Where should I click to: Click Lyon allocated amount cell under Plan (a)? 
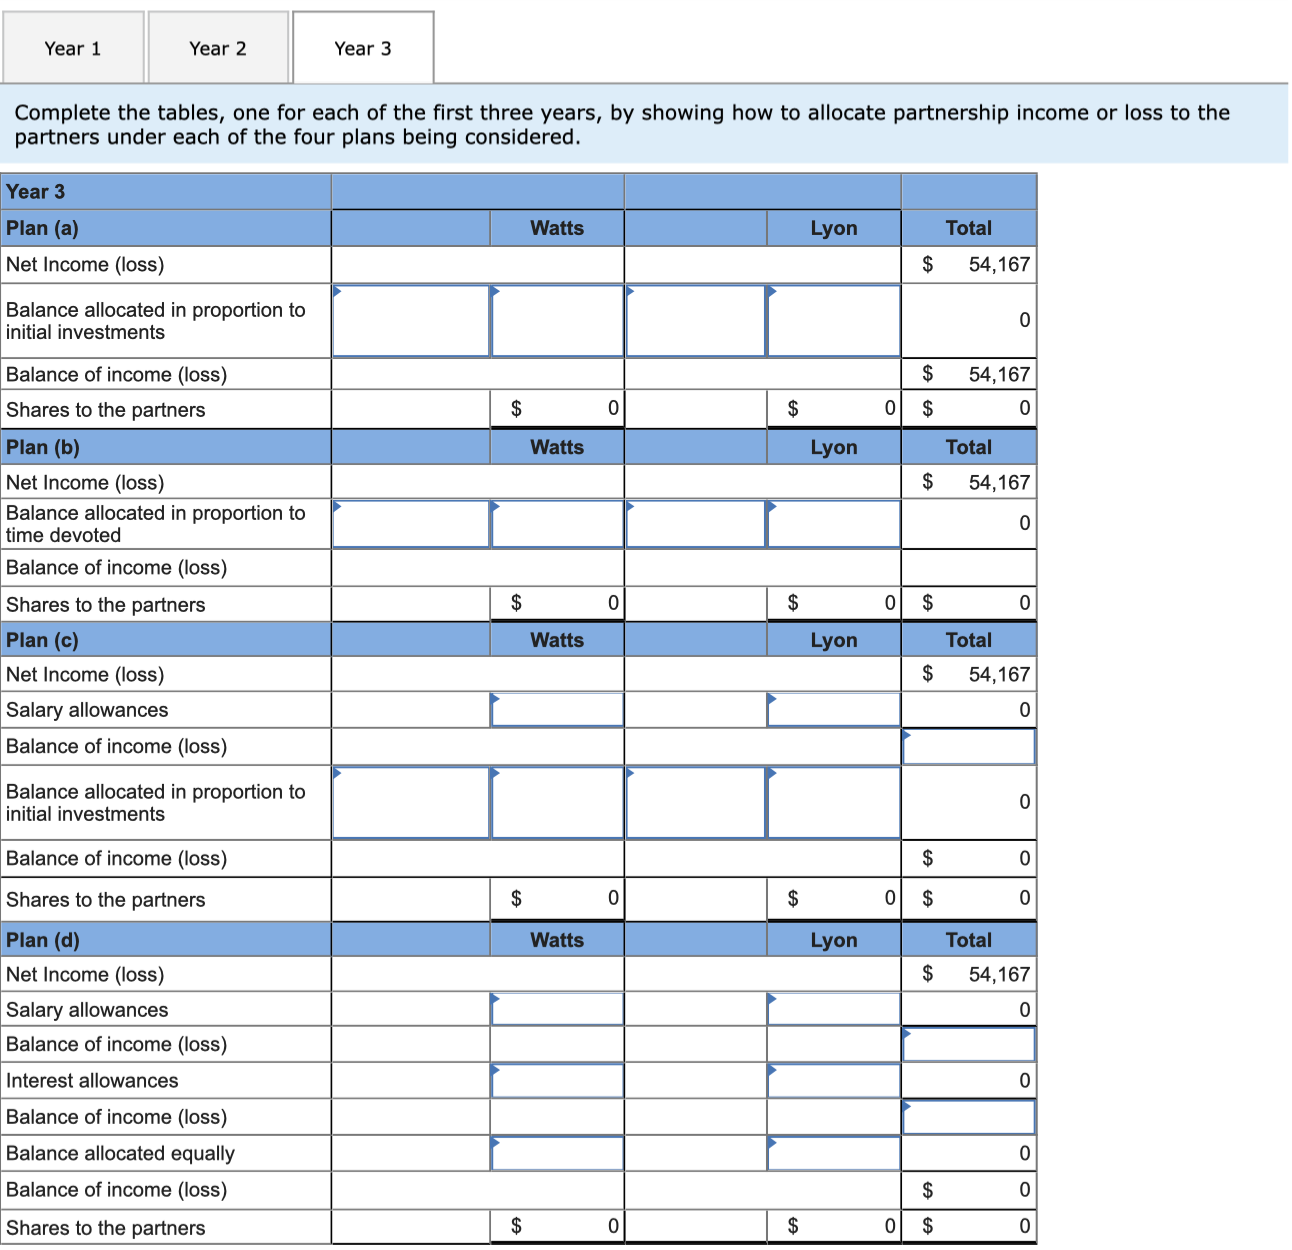833,320
